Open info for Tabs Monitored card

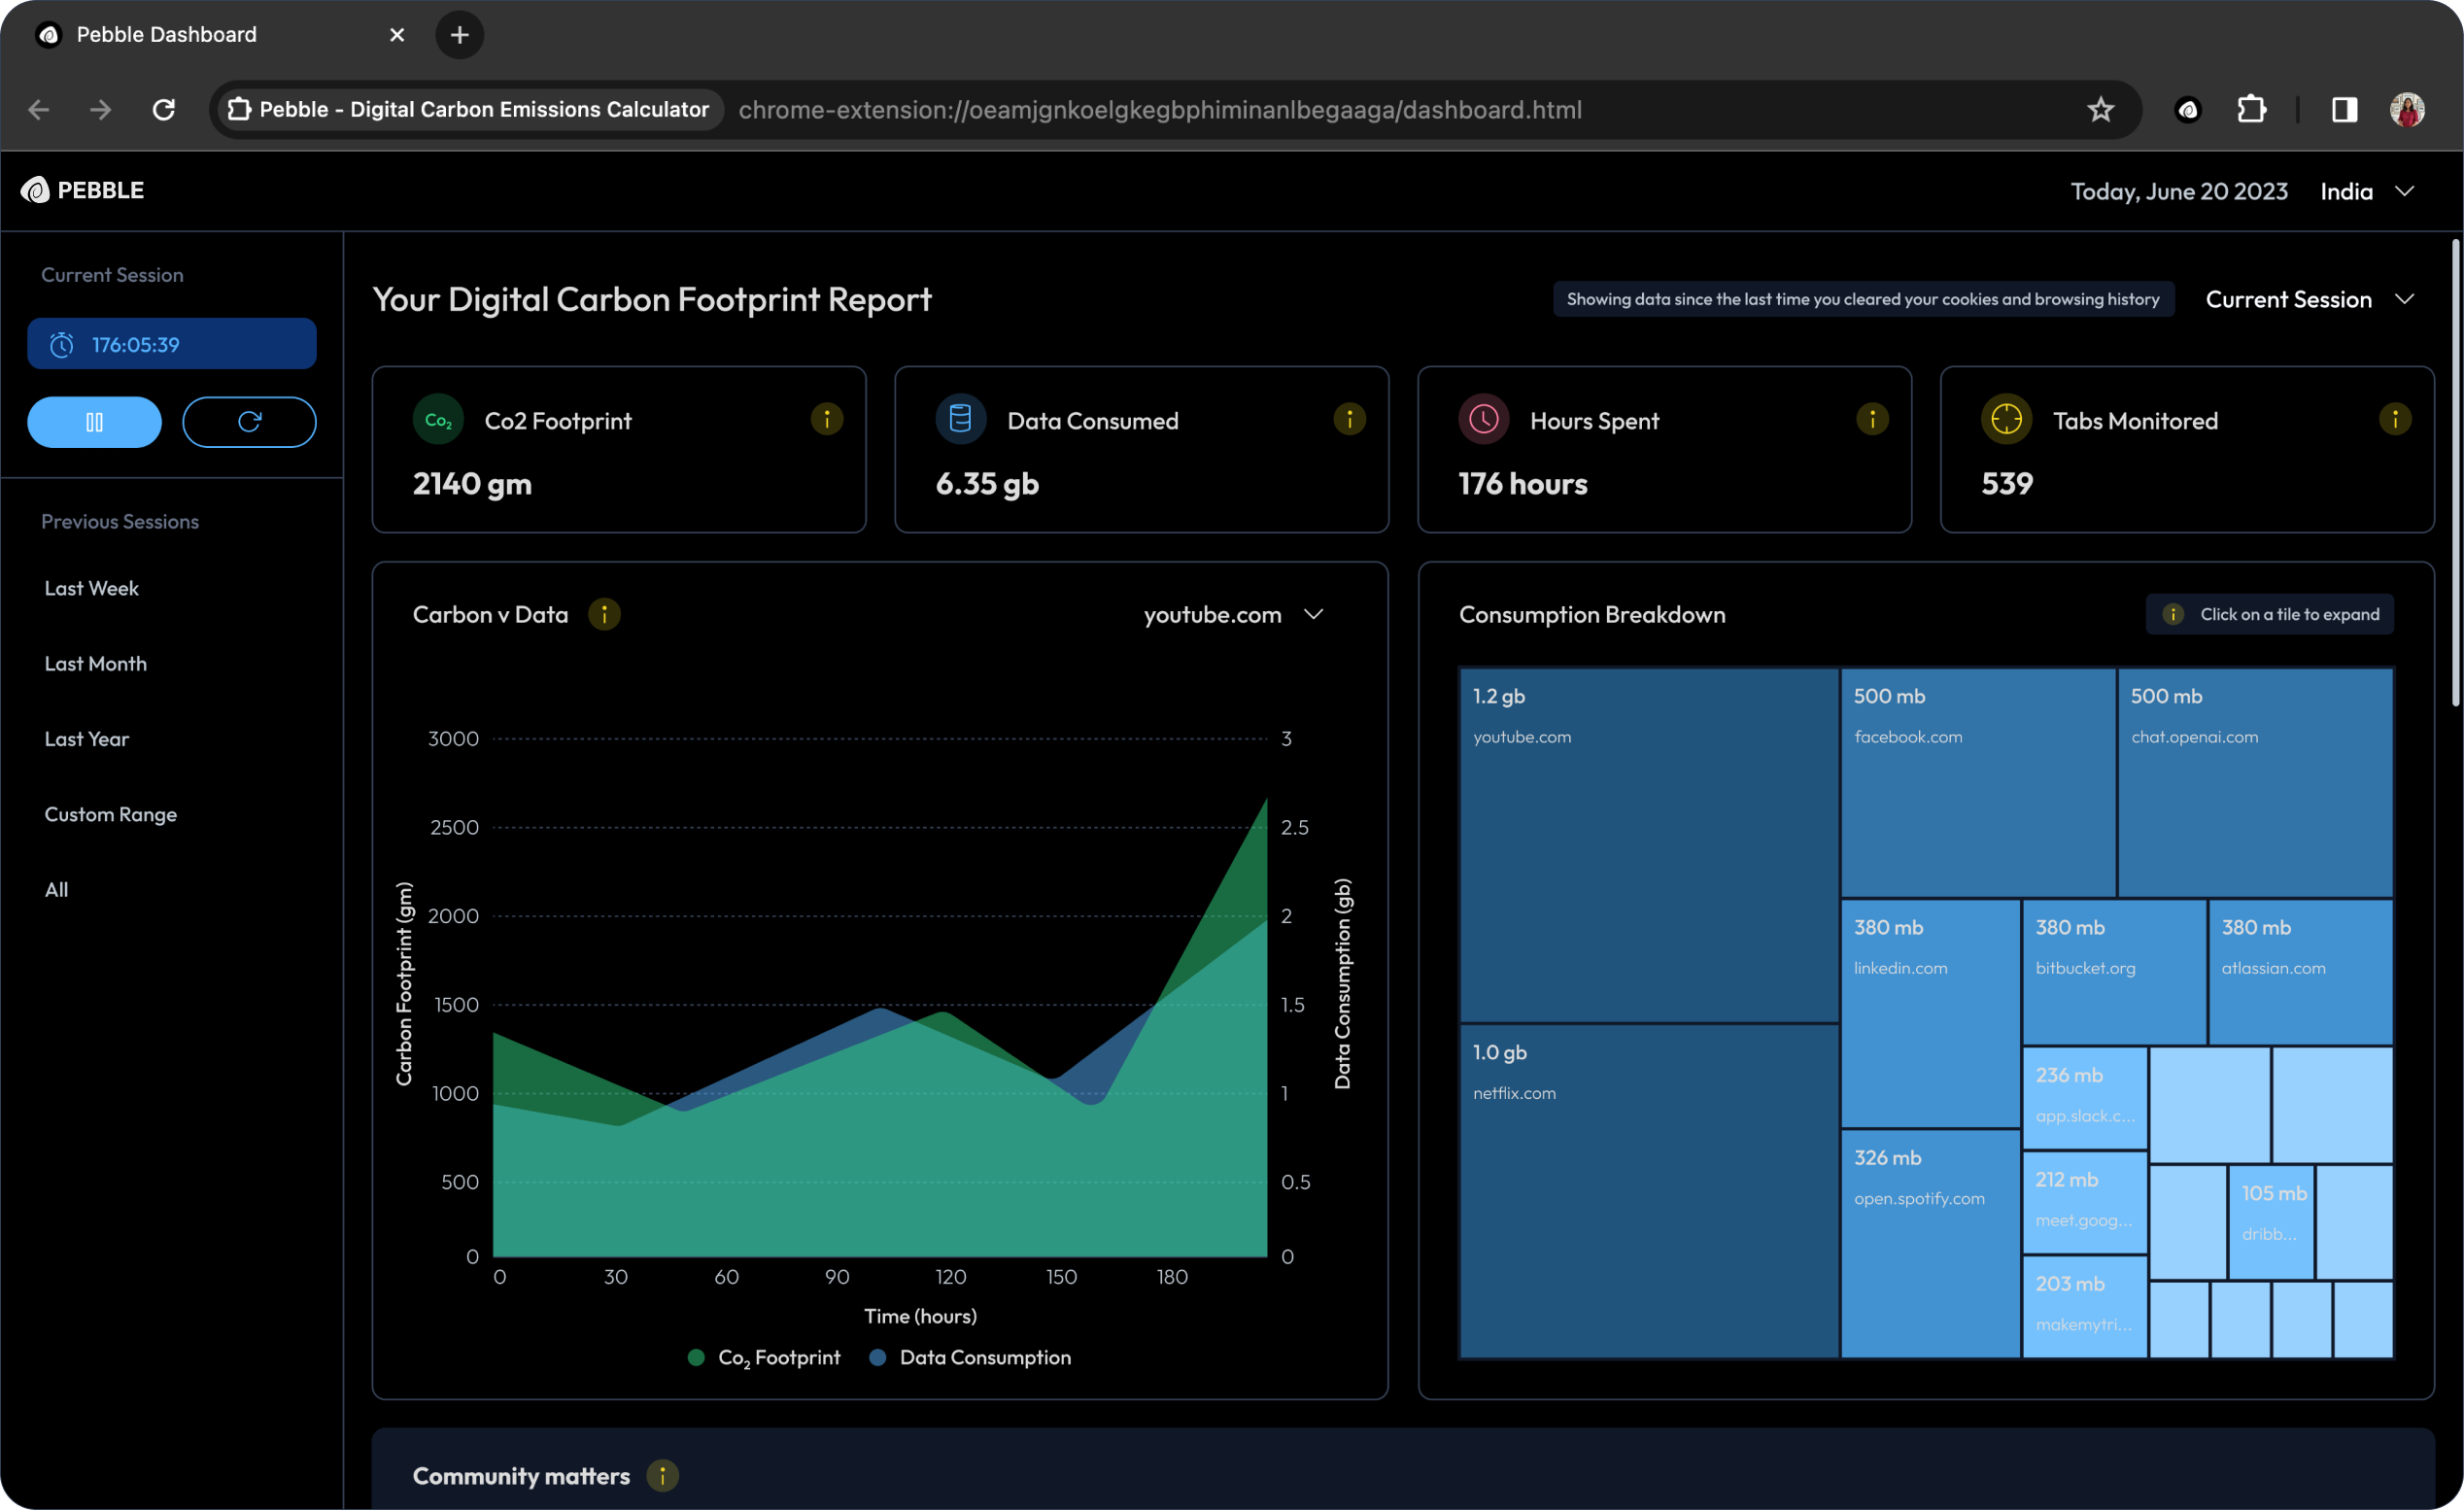click(2395, 419)
